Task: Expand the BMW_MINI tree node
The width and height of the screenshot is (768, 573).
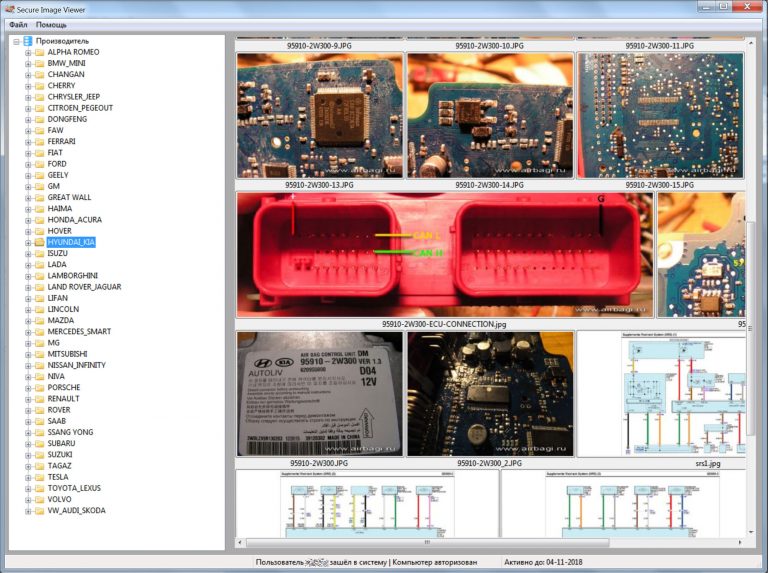Action: pos(28,63)
